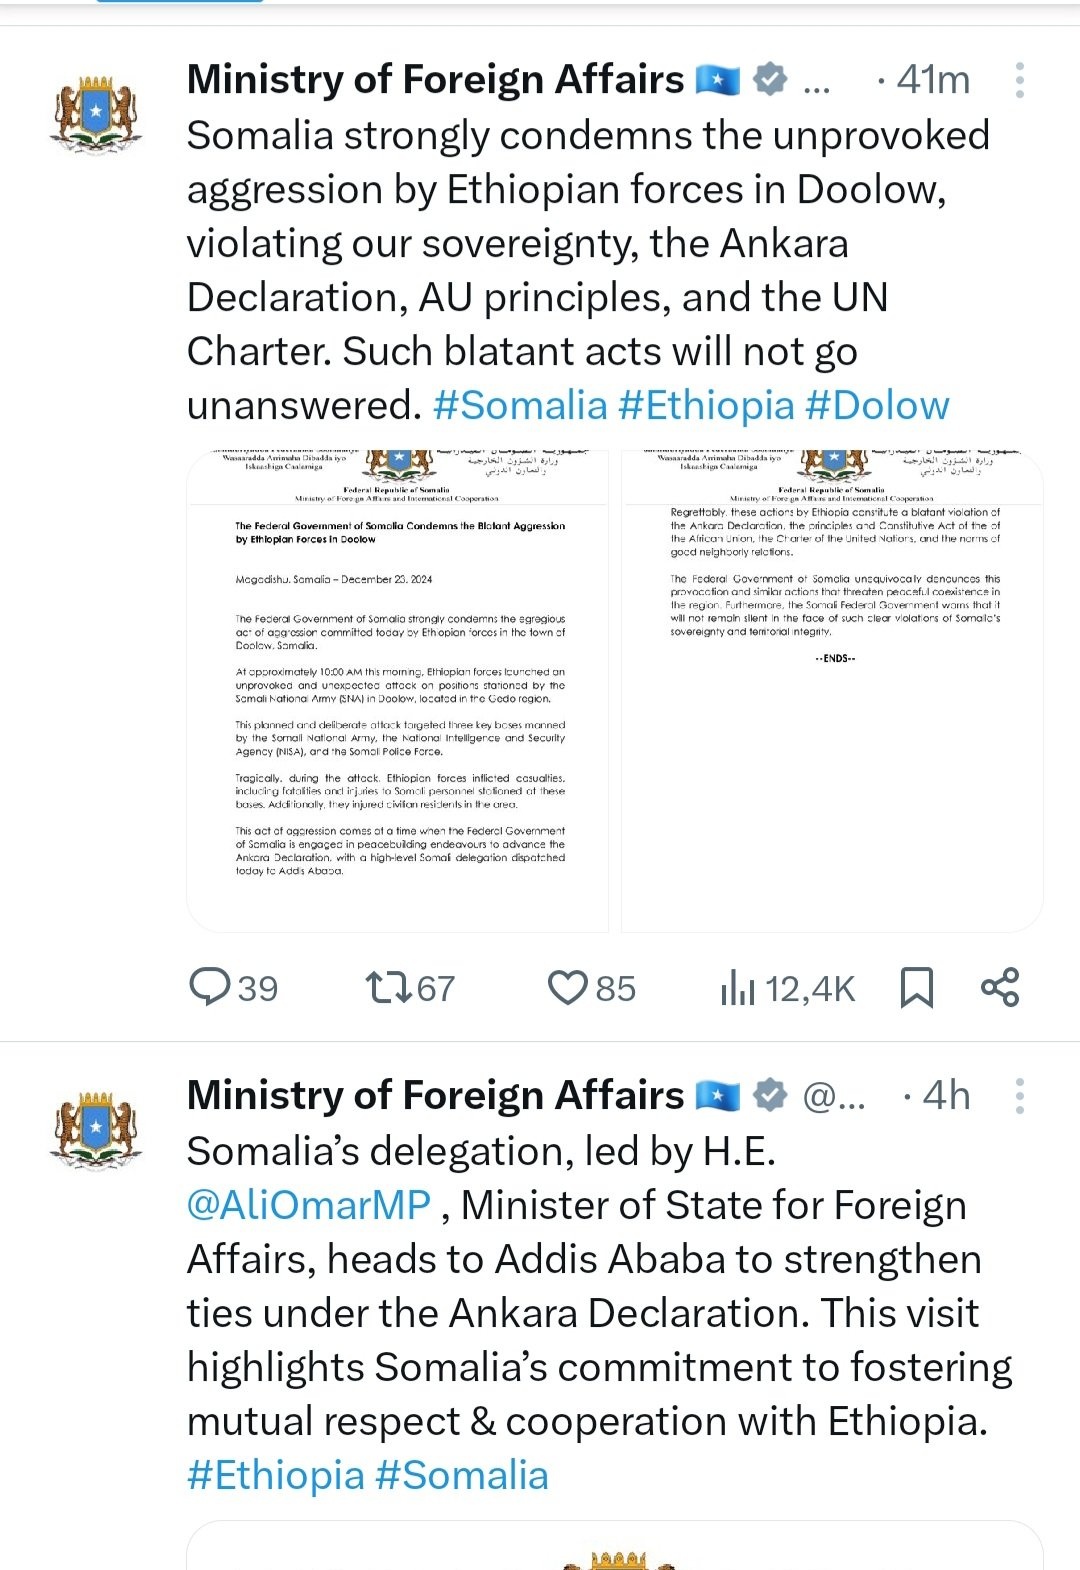This screenshot has height=1570, width=1080.
Task: Share the Doolow aggression tweet
Action: pyautogui.click(x=1000, y=987)
